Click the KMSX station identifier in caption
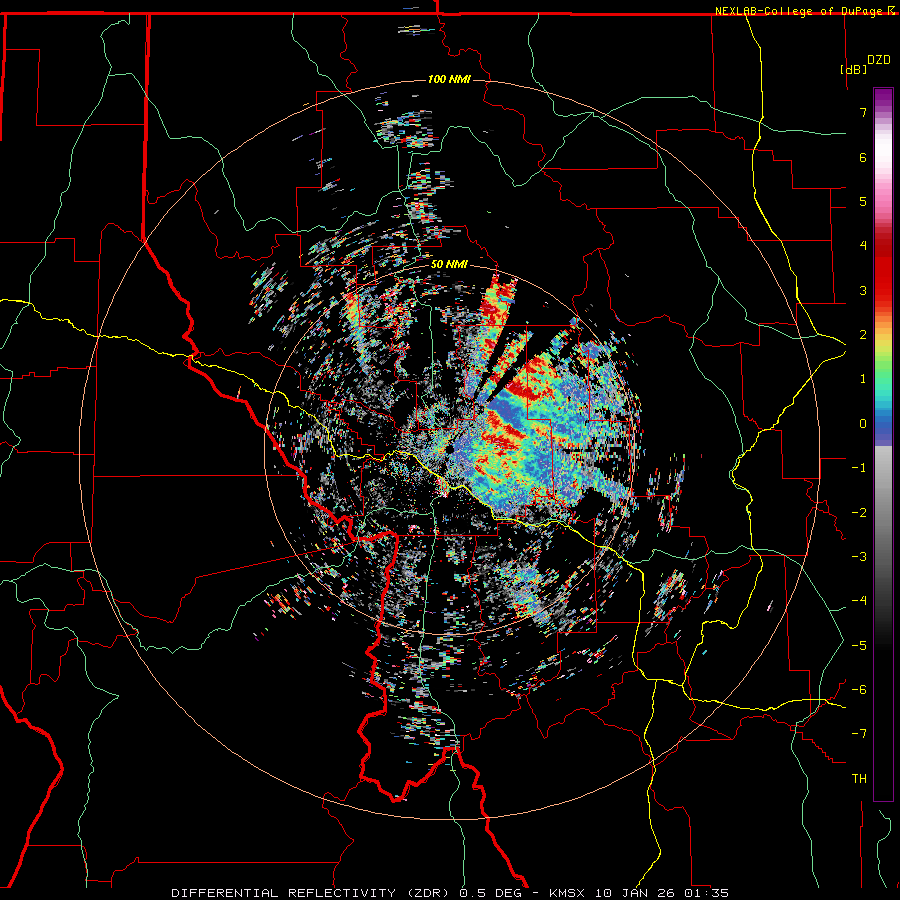Image resolution: width=900 pixels, height=900 pixels. (569, 893)
